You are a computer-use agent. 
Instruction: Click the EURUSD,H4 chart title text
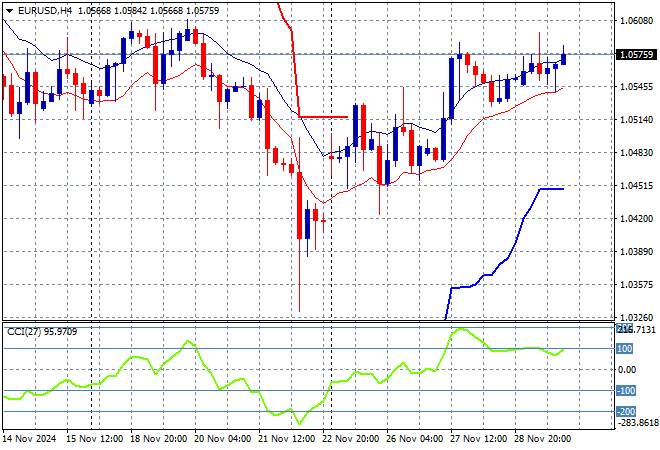click(x=45, y=11)
